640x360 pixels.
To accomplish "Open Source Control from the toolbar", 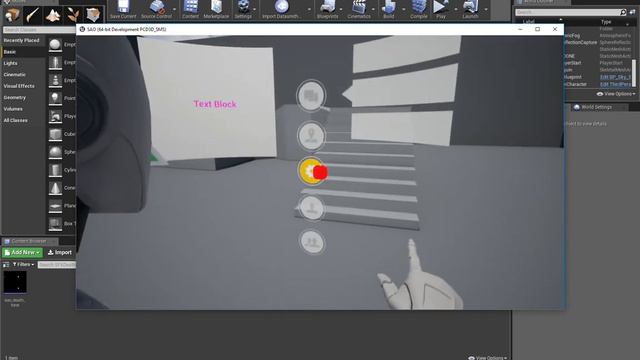I will [156, 9].
